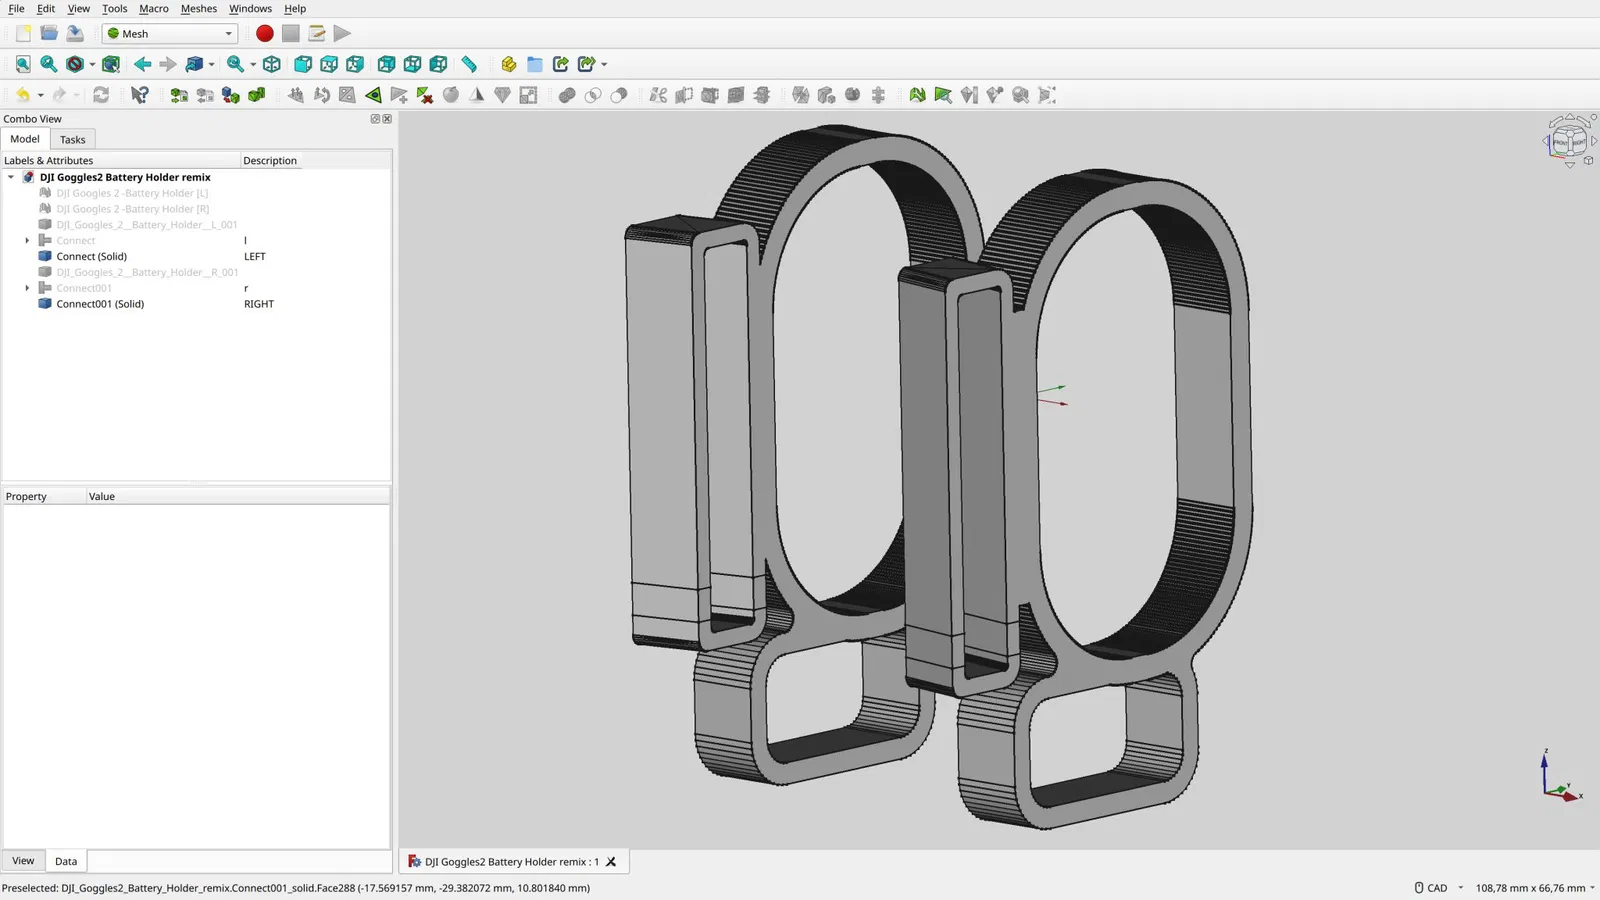Close the DJI Goggles2 document tab

point(611,862)
